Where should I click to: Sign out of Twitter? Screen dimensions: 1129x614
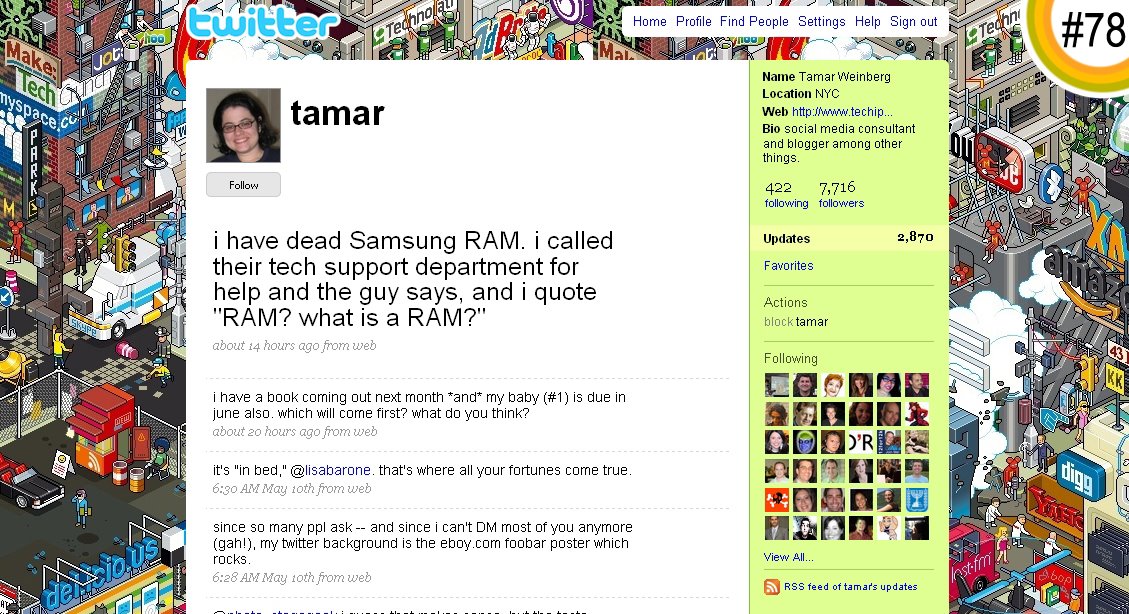pyautogui.click(x=913, y=21)
